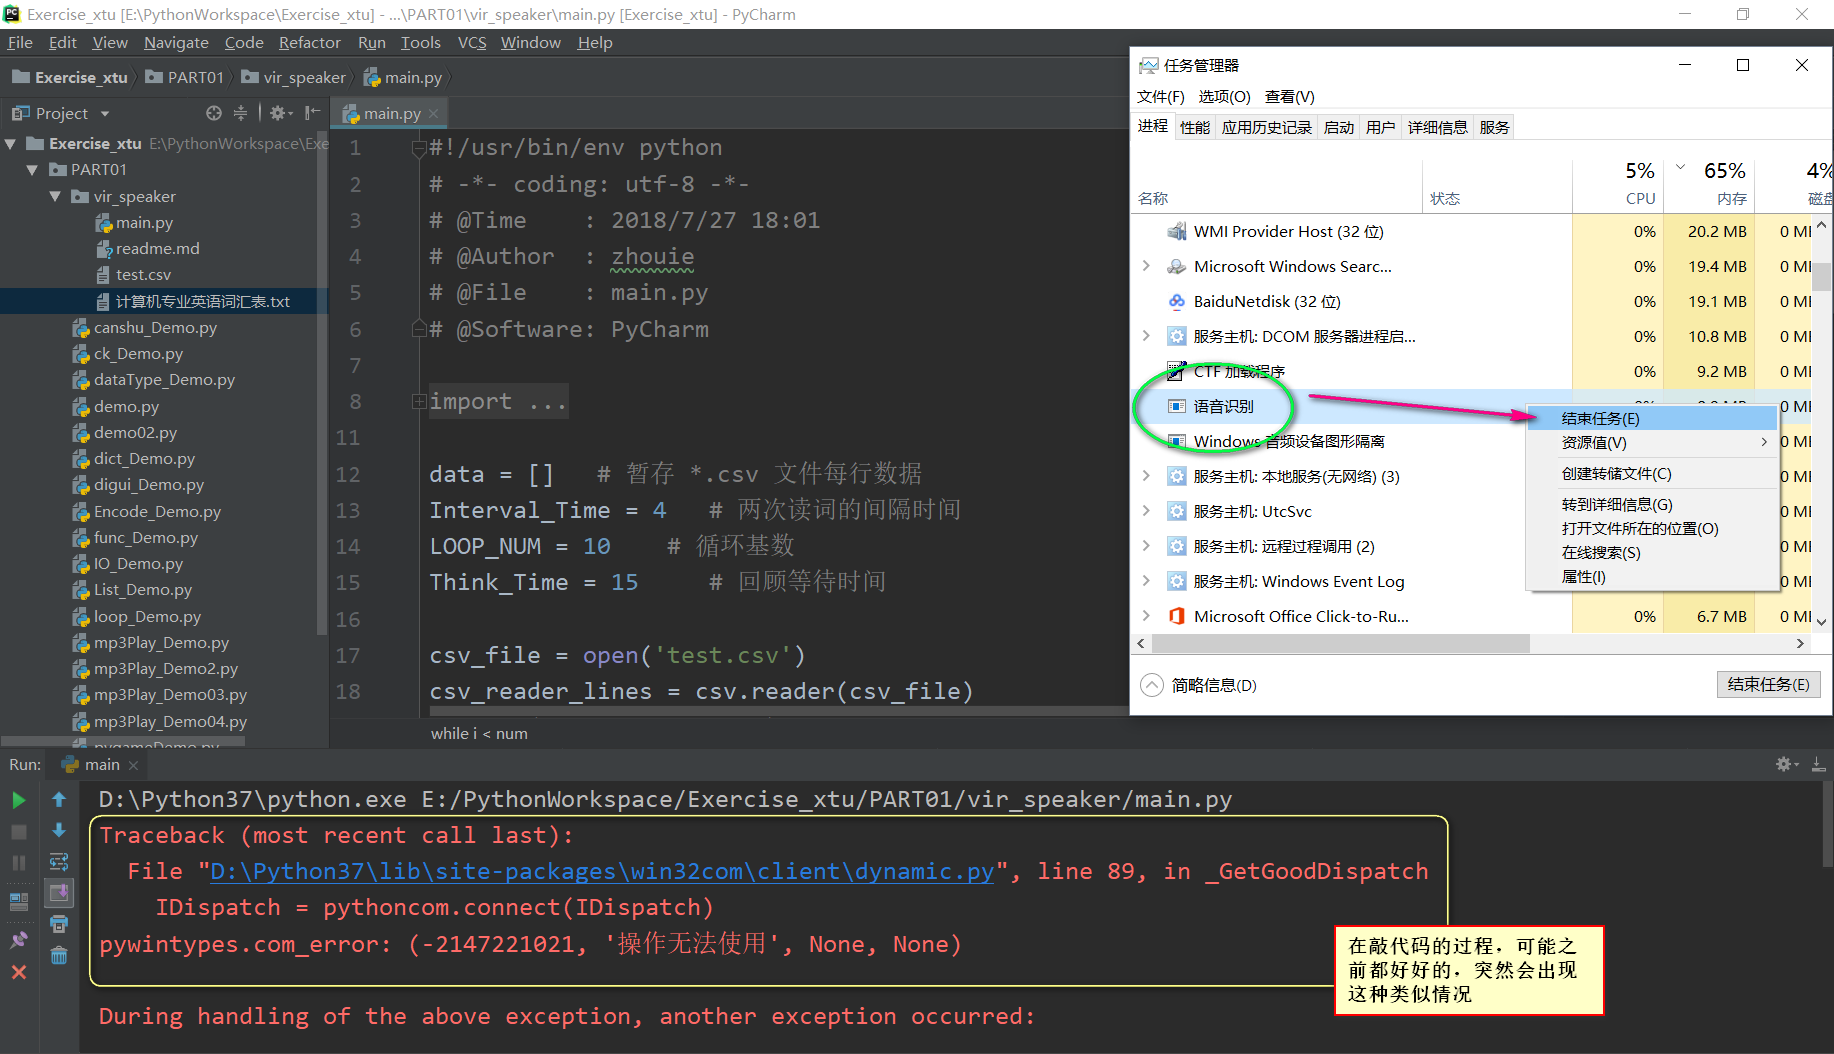Collapse all in Project panel
1834x1054 pixels.
(x=240, y=113)
